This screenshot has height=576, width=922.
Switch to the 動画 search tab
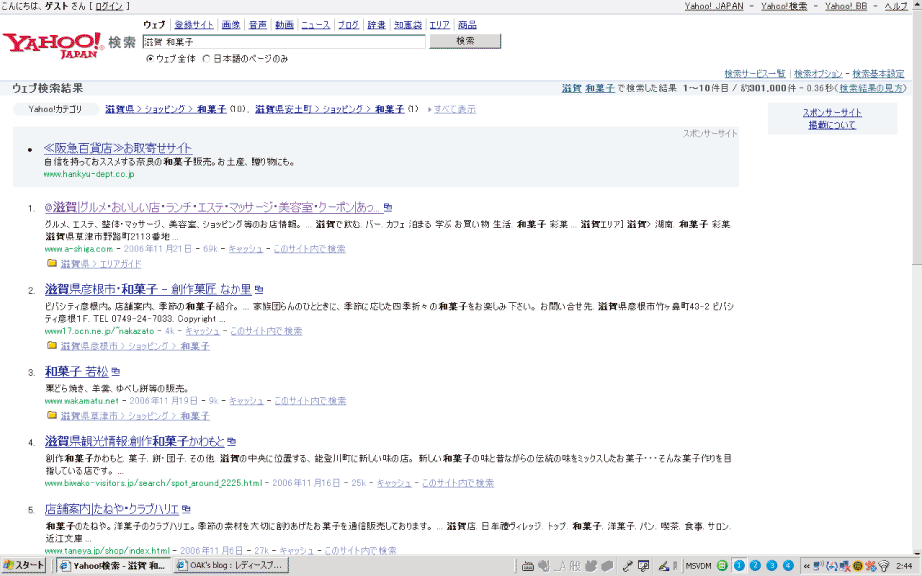pos(284,25)
